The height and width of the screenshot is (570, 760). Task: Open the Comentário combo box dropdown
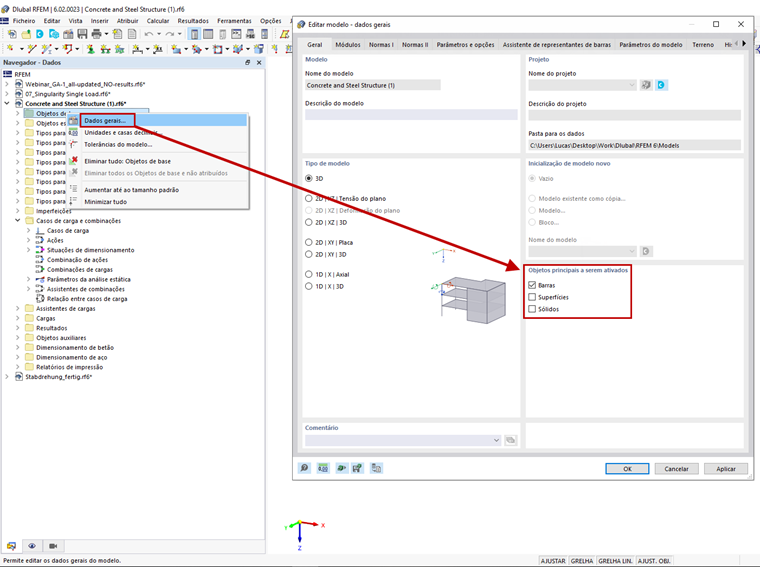point(496,440)
